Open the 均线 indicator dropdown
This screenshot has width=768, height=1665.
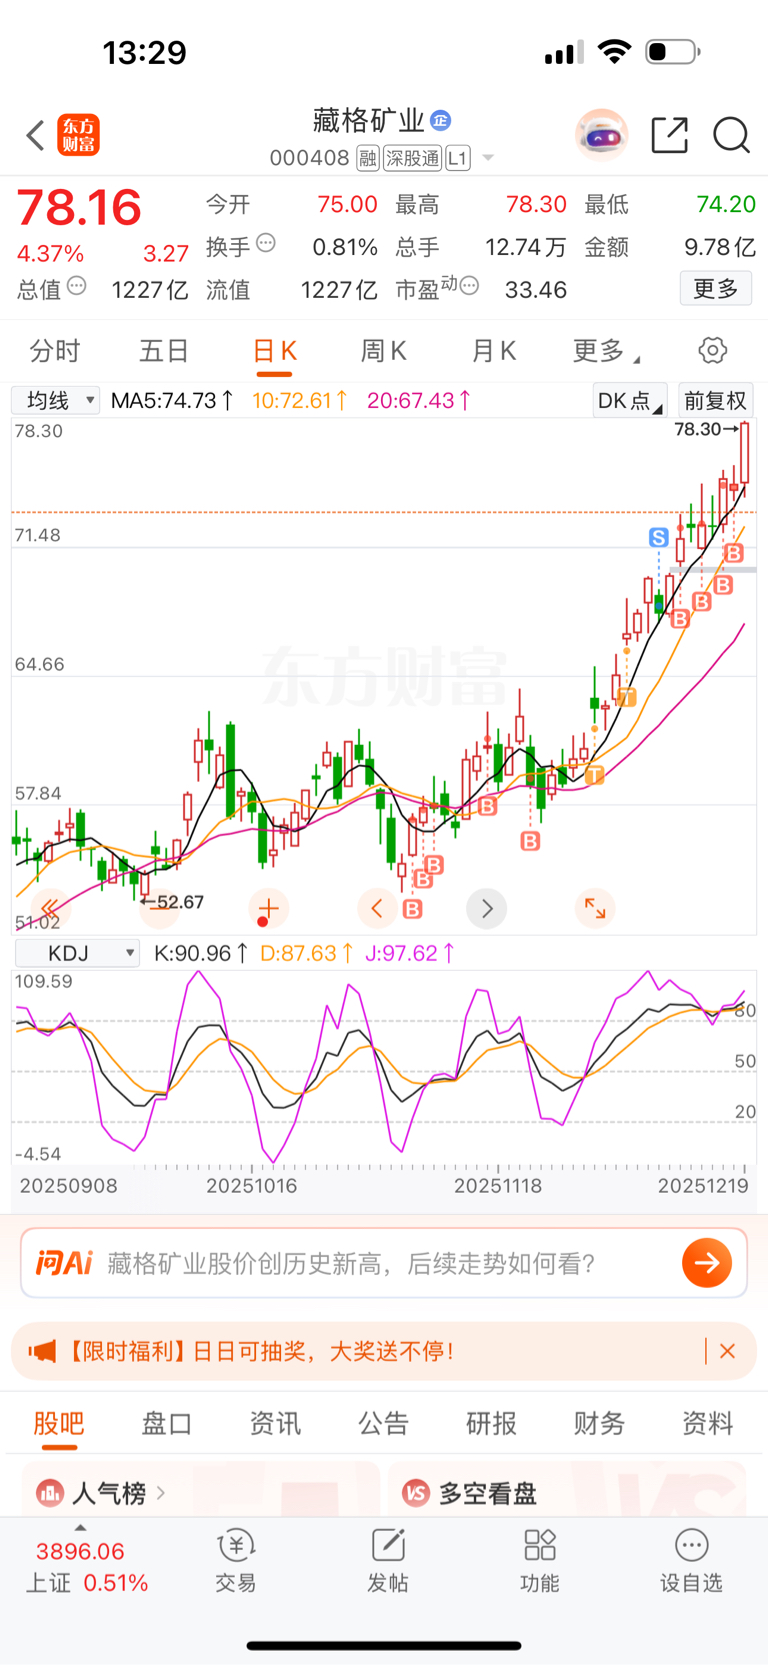[x=56, y=401]
